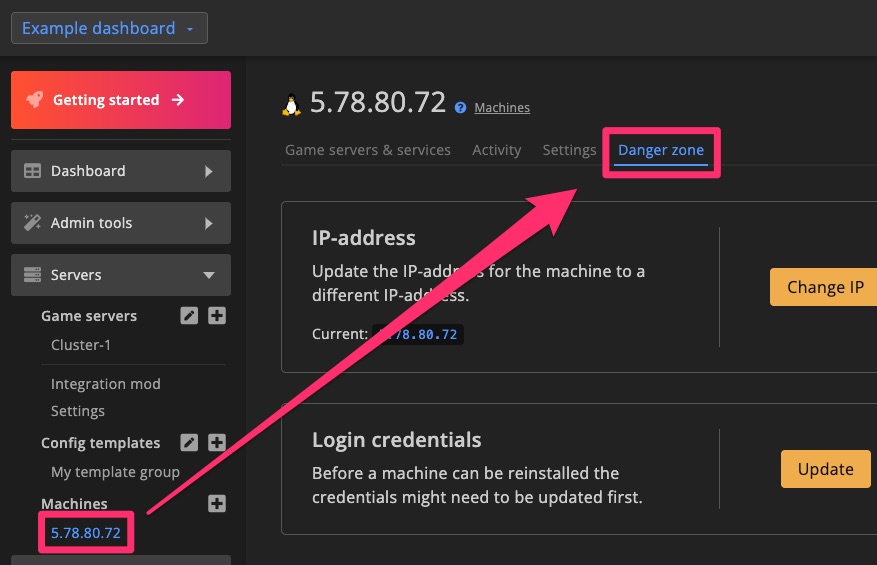This screenshot has height=565, width=877.
Task: Edit Game servers using the pencil icon
Action: [x=189, y=316]
